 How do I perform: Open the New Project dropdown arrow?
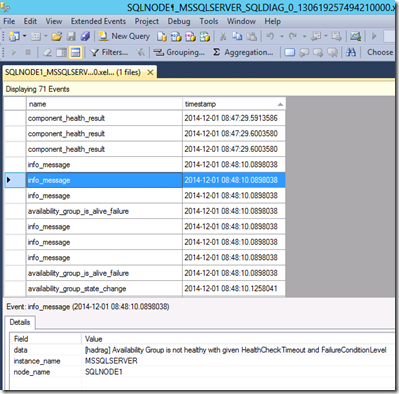point(24,36)
